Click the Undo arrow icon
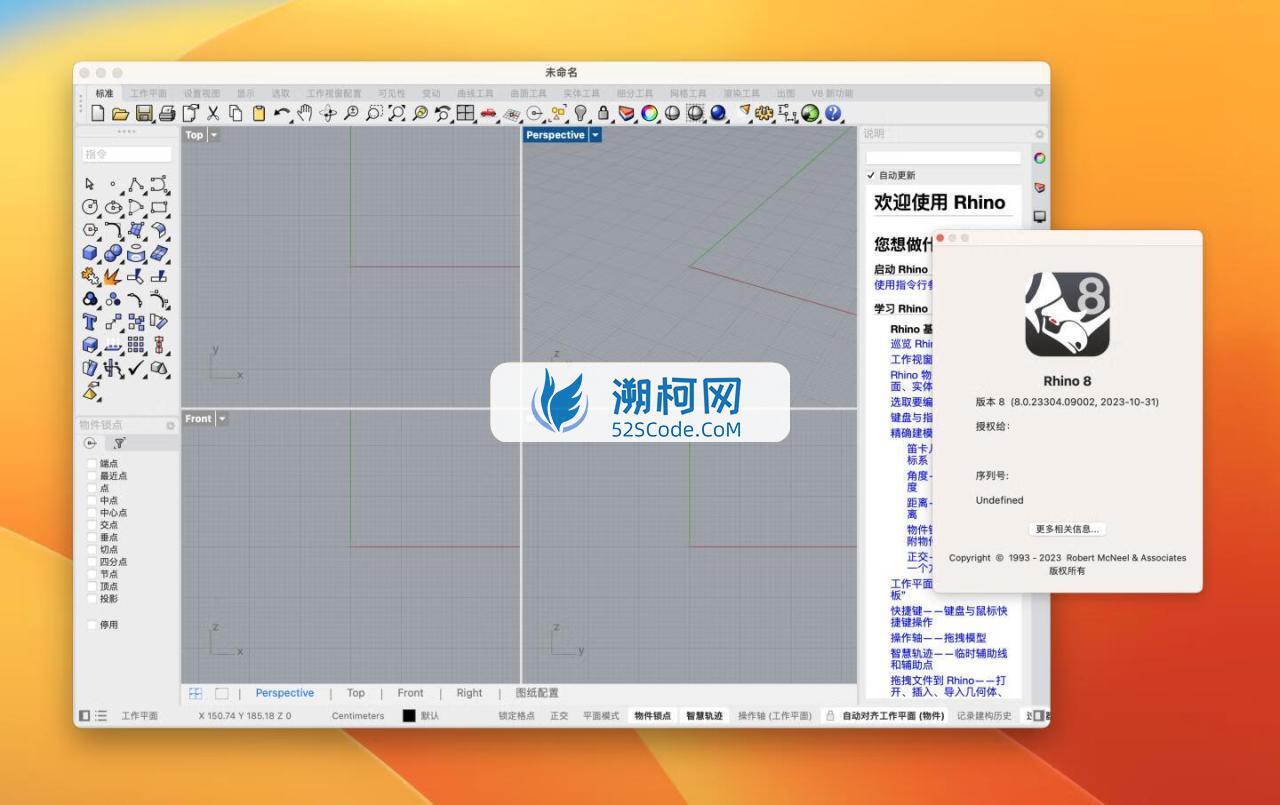 coord(281,113)
